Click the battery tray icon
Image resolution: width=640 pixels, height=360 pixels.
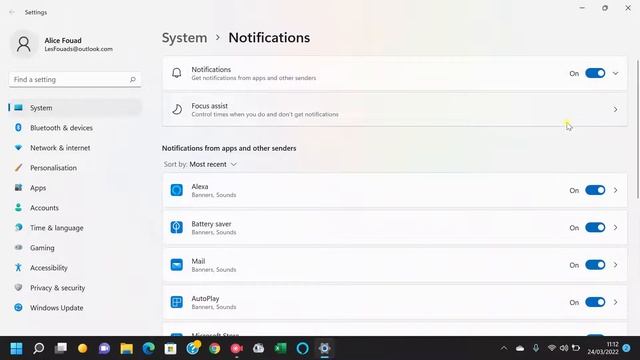point(576,348)
